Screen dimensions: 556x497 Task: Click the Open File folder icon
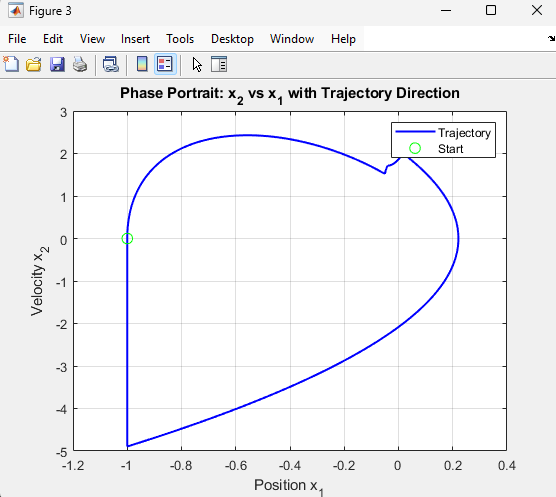(34, 65)
